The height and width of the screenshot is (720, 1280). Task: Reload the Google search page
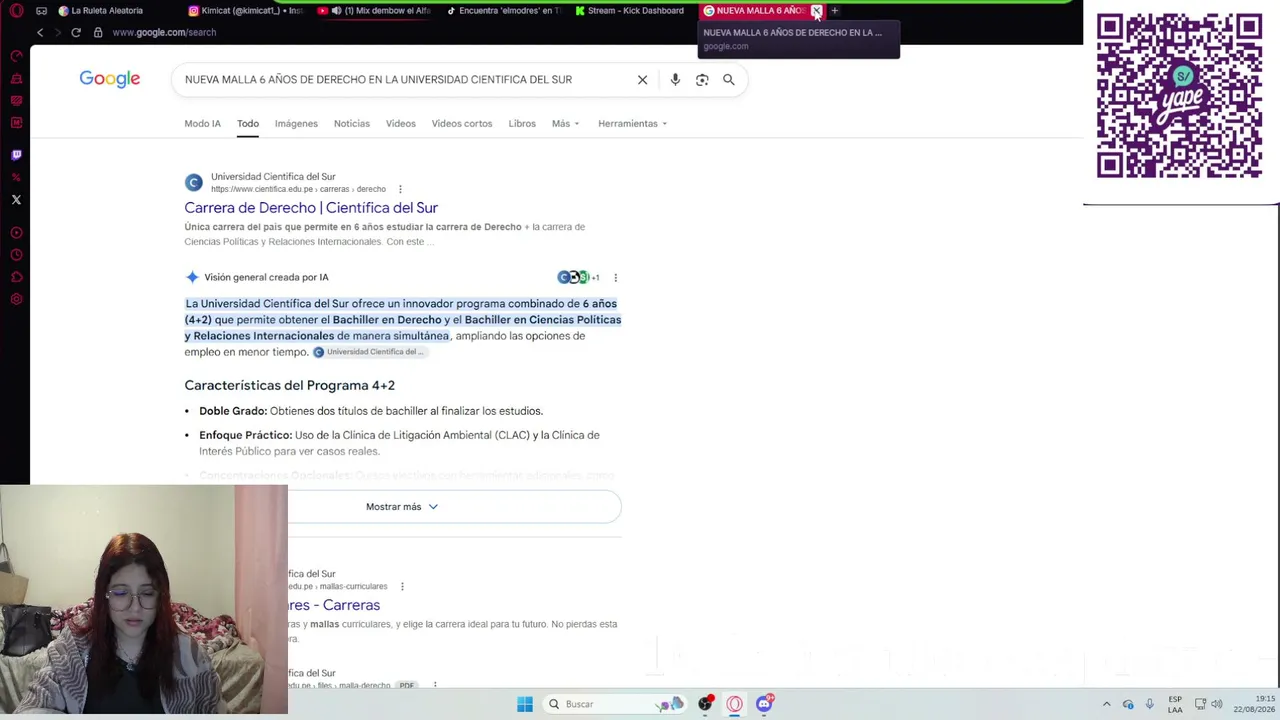pos(75,32)
